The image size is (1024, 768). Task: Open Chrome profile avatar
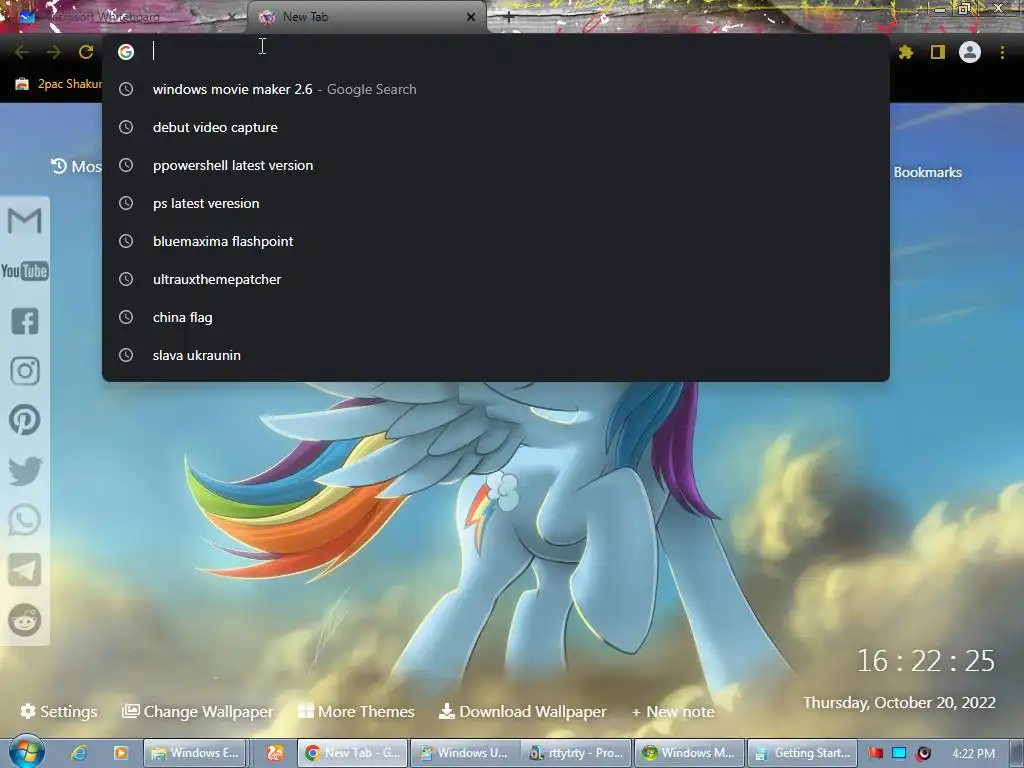coord(970,52)
